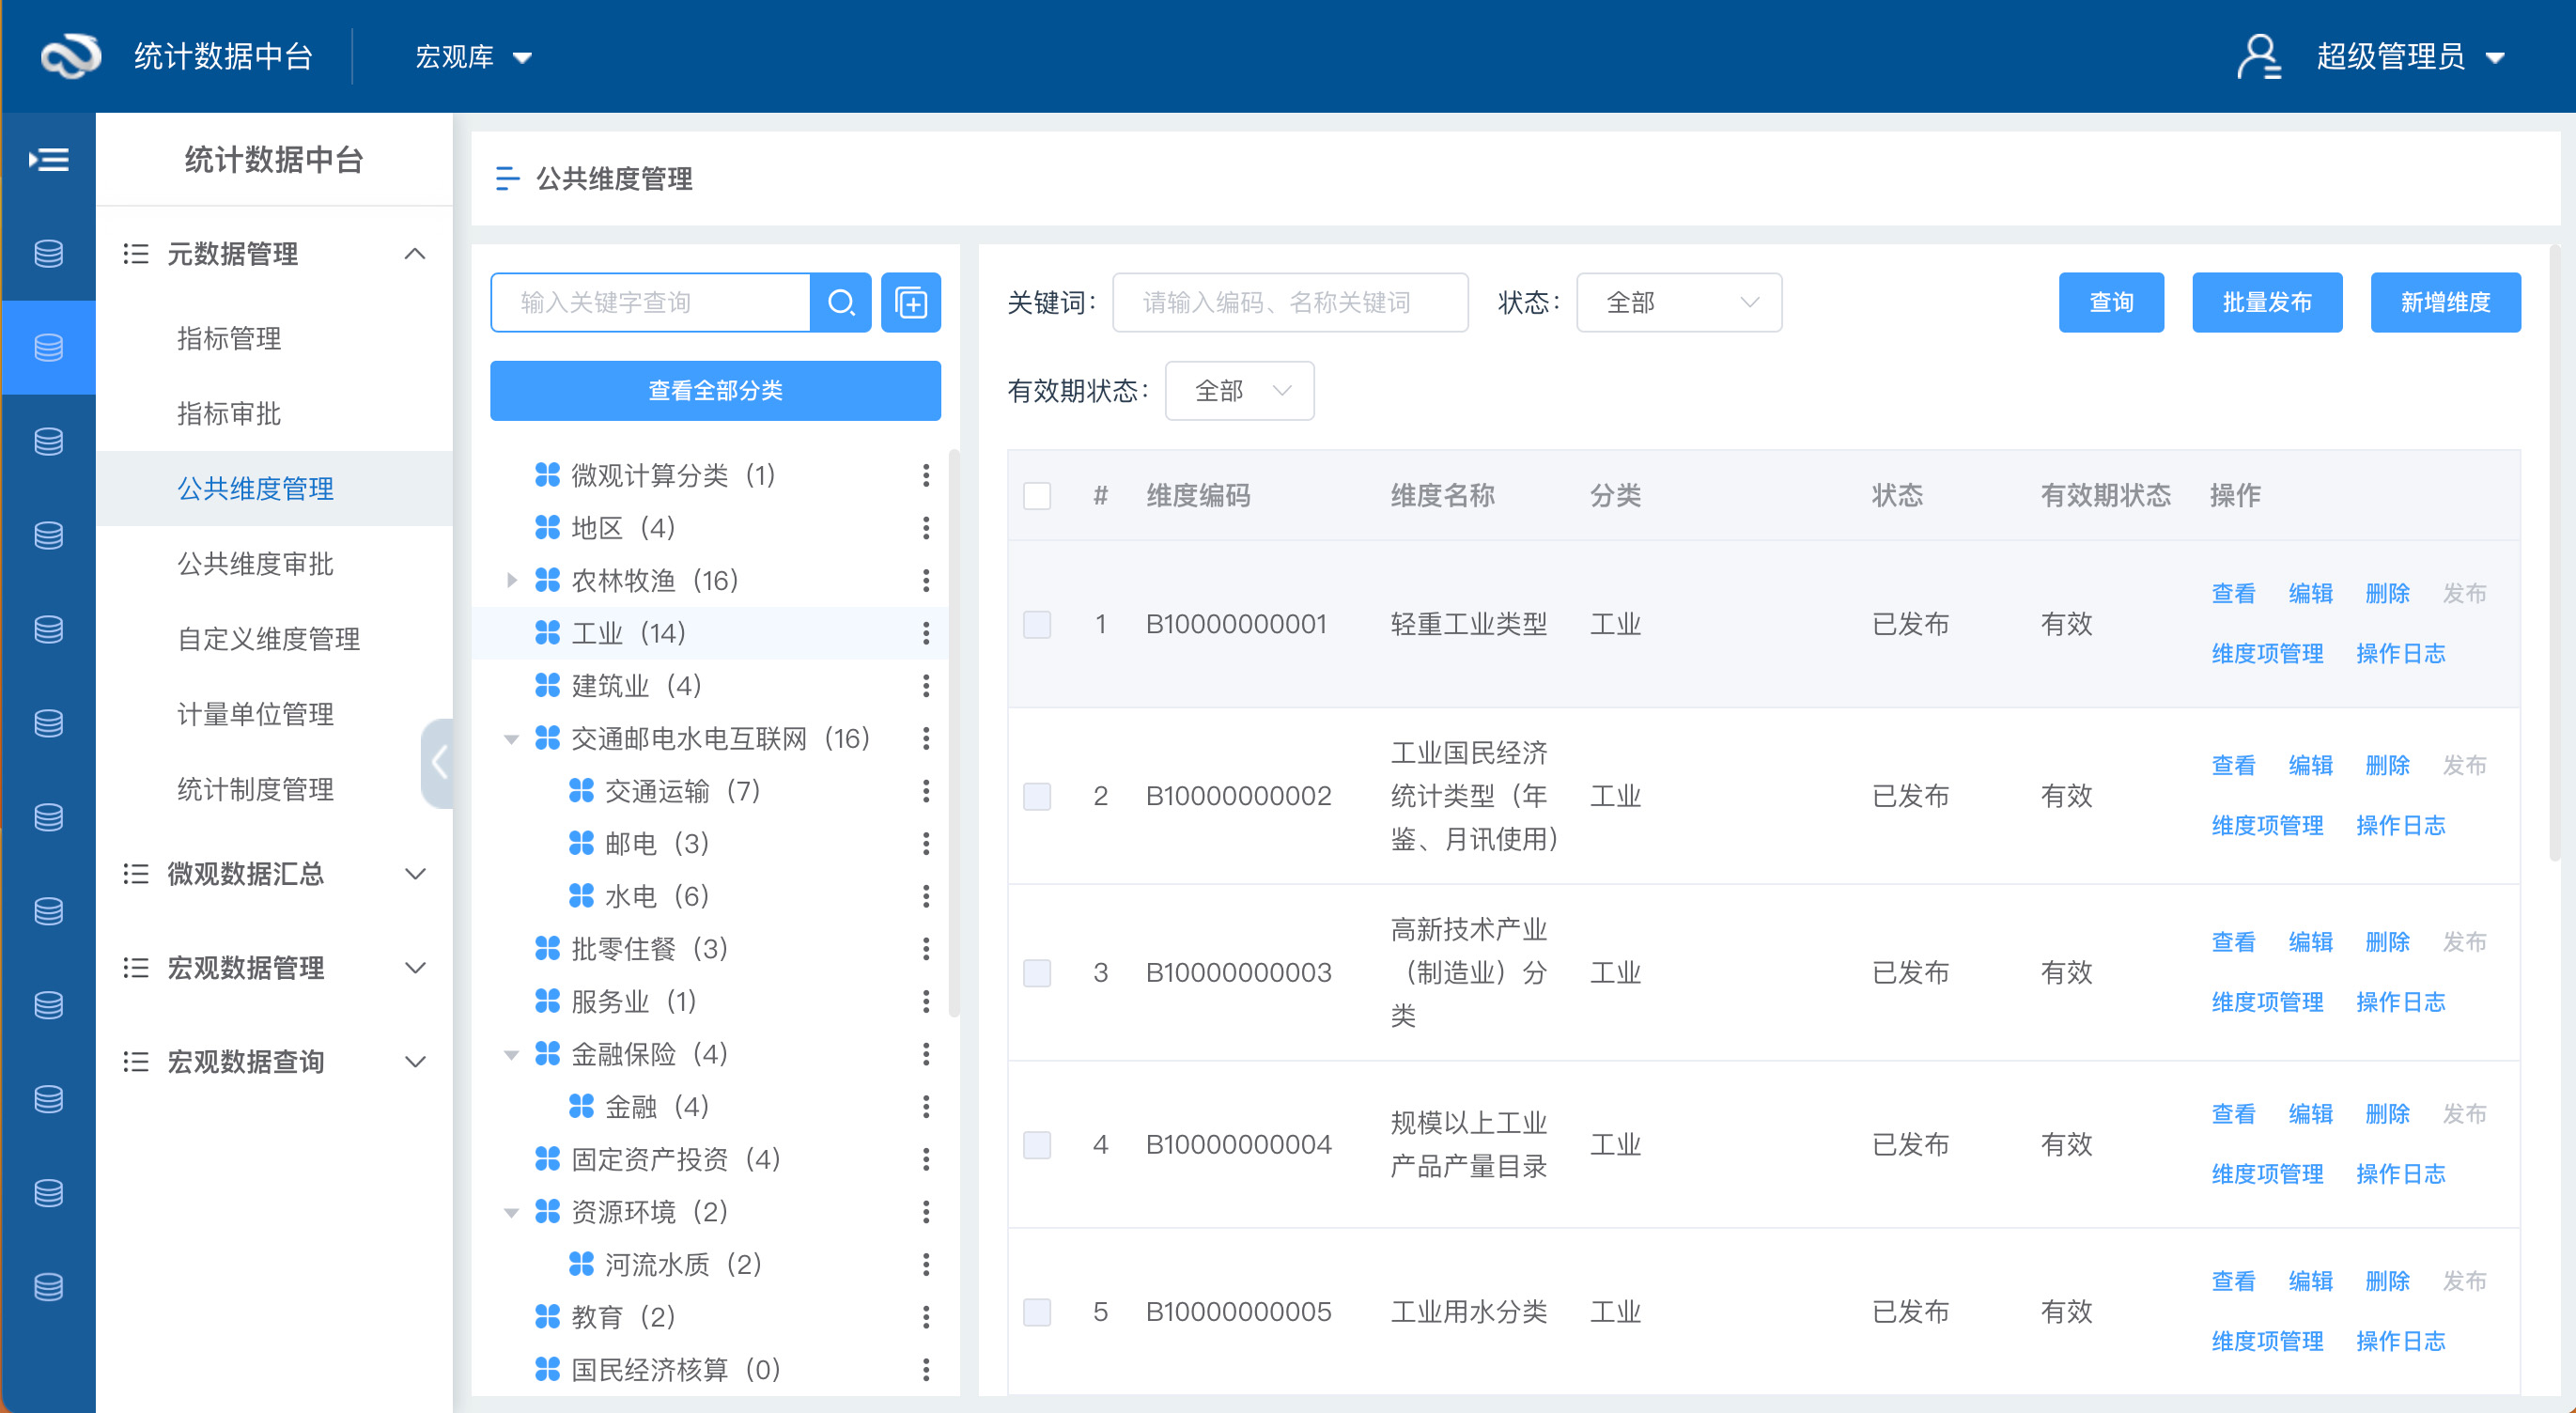Click the sidebar collapse icon at top left

pyautogui.click(x=50, y=159)
